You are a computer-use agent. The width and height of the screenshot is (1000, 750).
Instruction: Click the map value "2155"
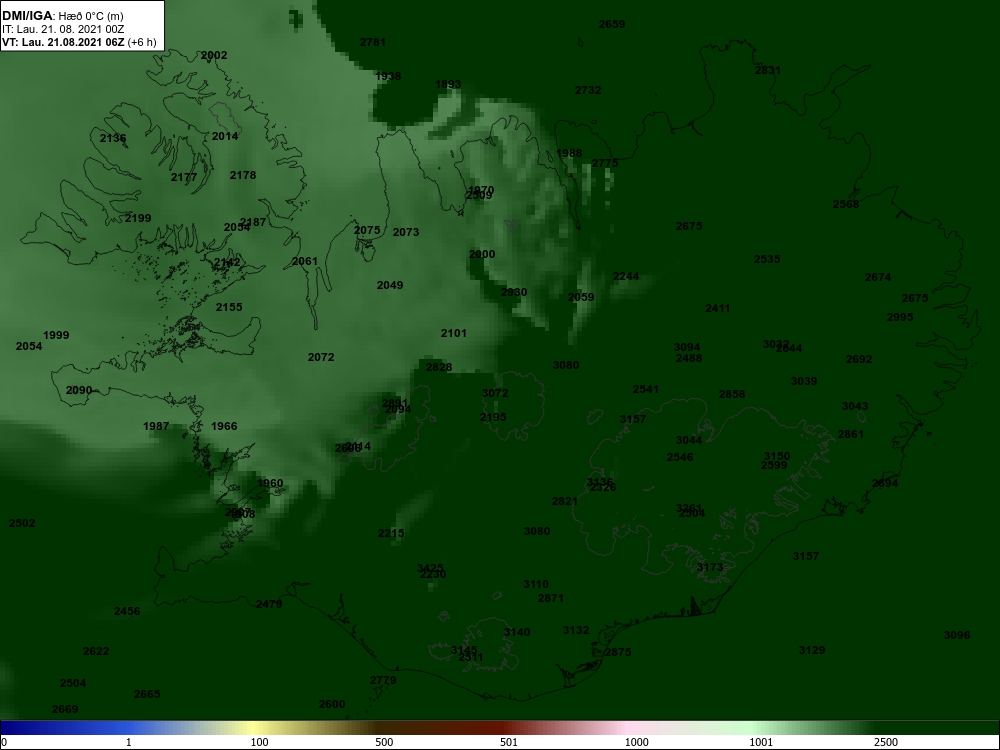228,307
